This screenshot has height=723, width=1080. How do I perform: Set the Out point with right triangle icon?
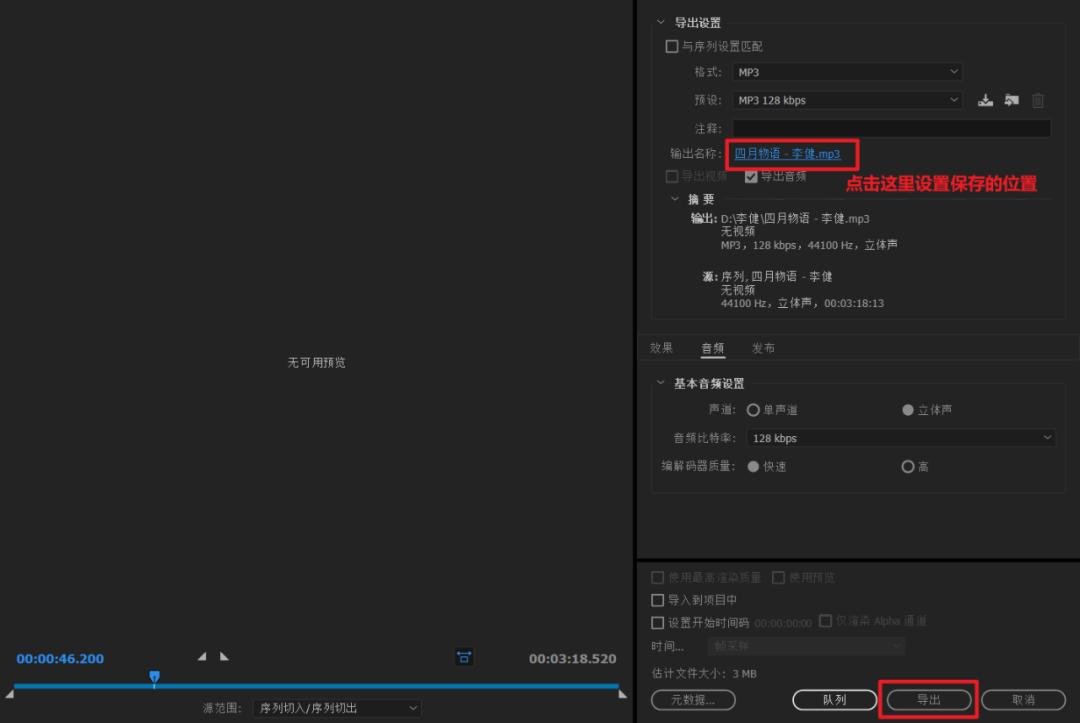pos(224,658)
